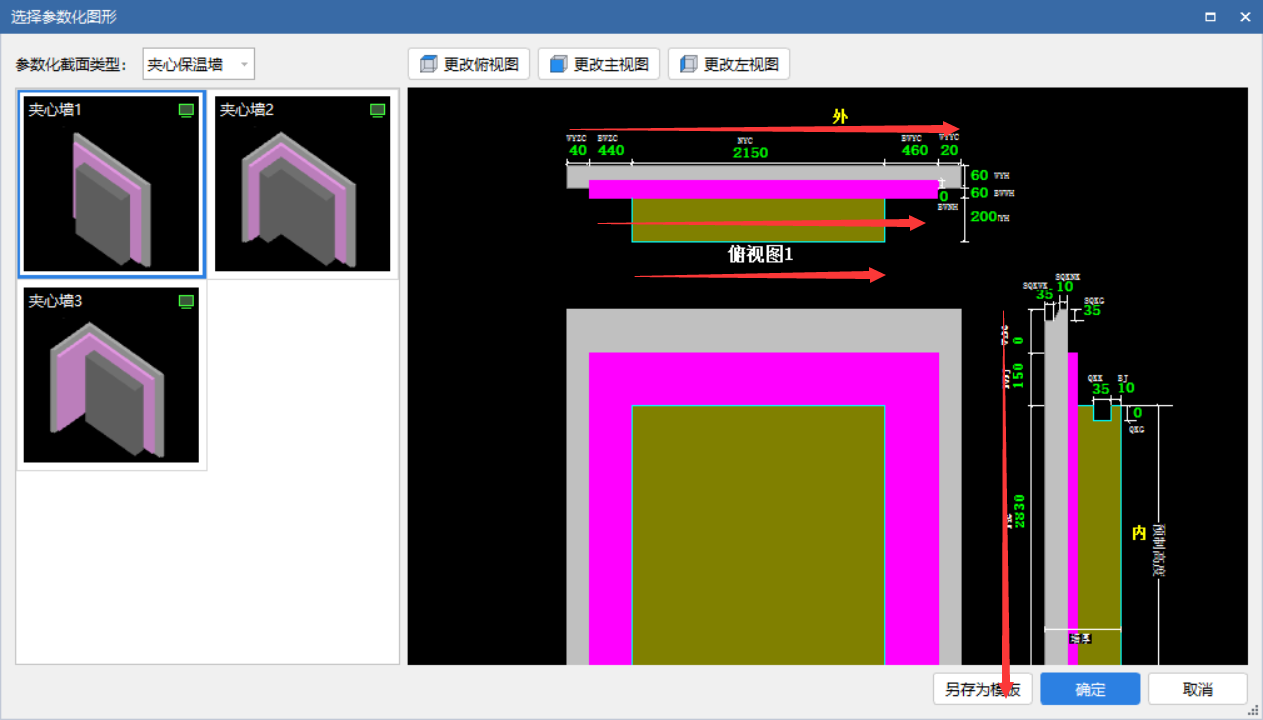The width and height of the screenshot is (1263, 720).
Task: Close the 选择参数化图形 dialog
Action: (1245, 17)
